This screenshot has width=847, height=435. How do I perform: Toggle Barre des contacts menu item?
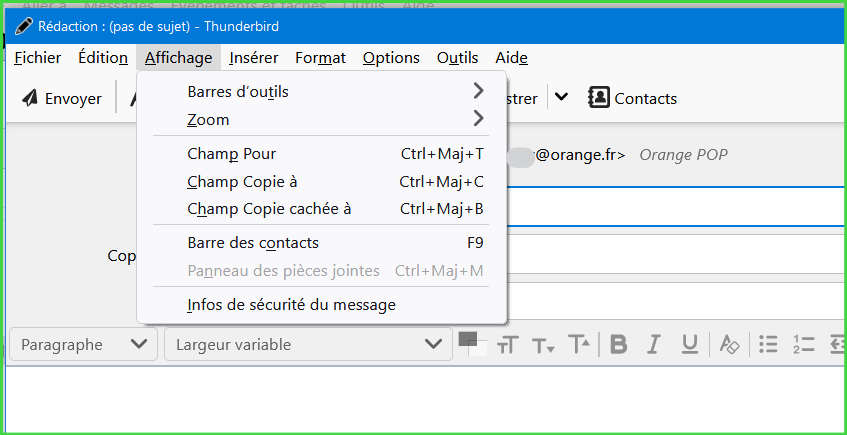pyautogui.click(x=253, y=243)
